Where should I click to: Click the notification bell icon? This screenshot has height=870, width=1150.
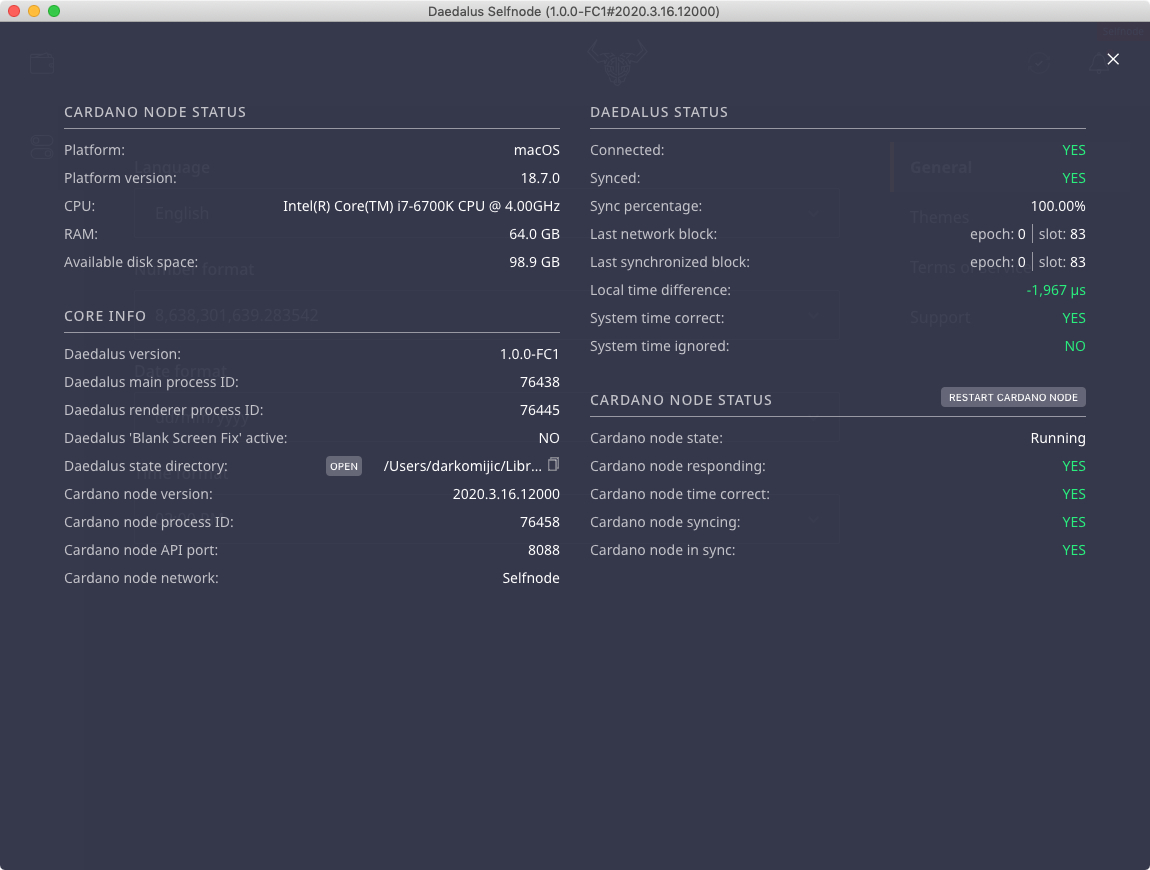[1098, 63]
